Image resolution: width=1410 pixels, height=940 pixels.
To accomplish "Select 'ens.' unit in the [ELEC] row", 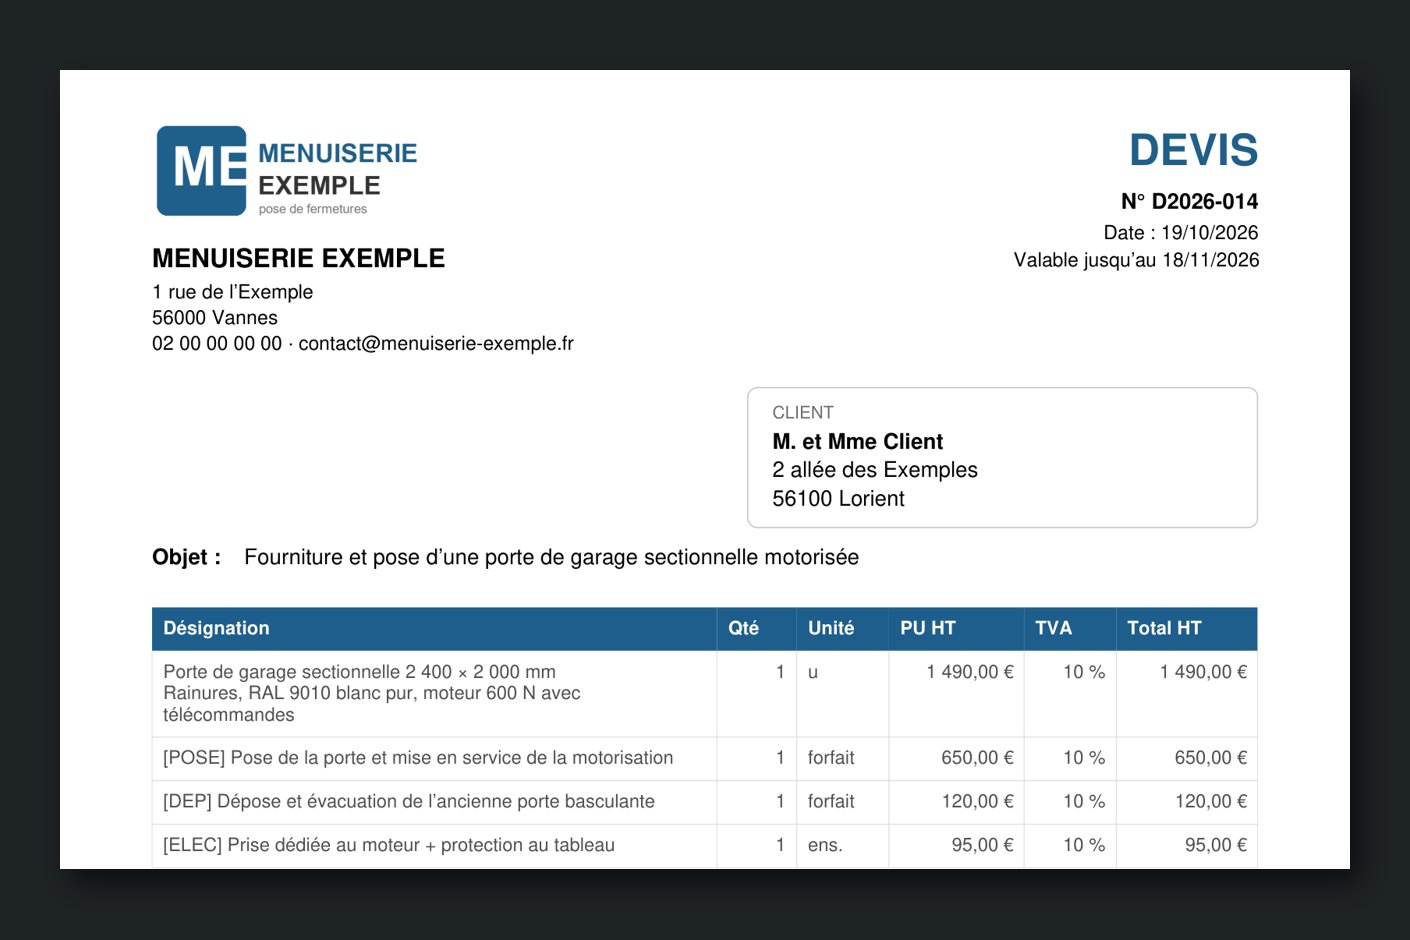I will [x=825, y=845].
